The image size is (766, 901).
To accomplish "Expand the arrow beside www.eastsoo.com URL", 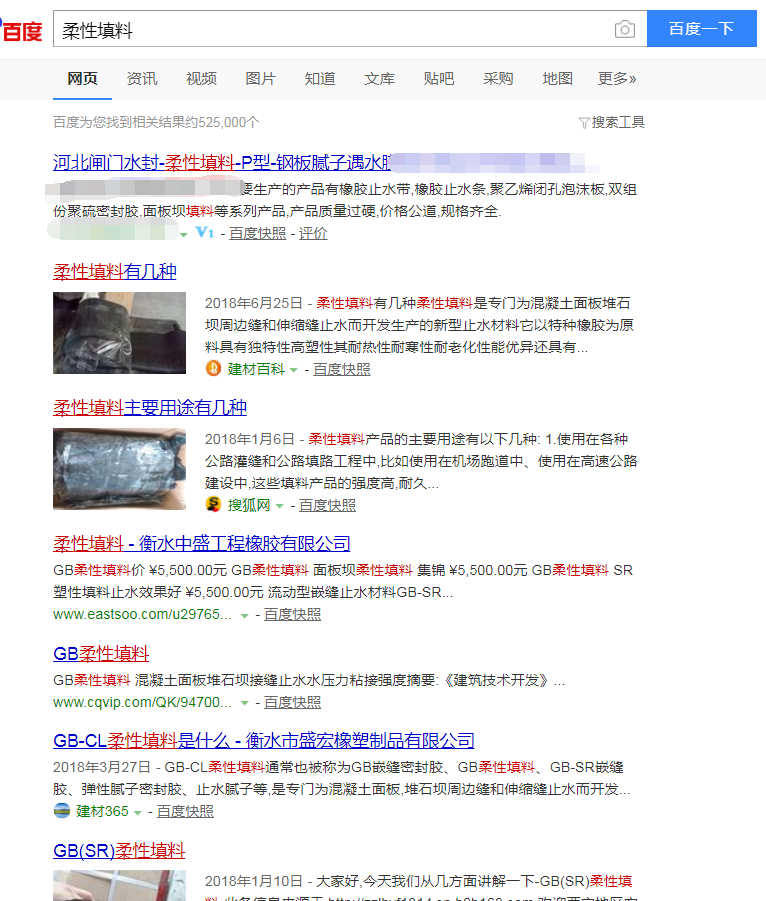I will pyautogui.click(x=244, y=616).
